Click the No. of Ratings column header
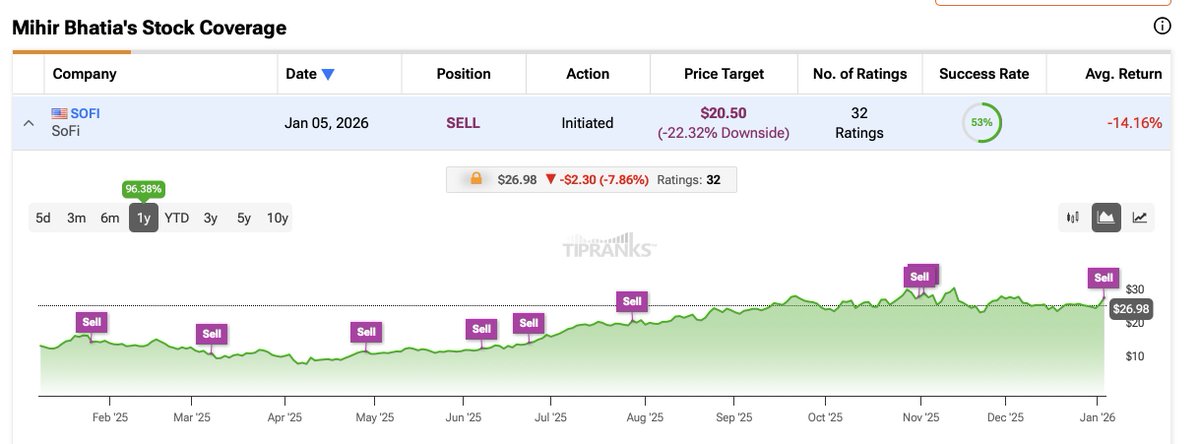The height and width of the screenshot is (444, 1200). click(x=860, y=74)
